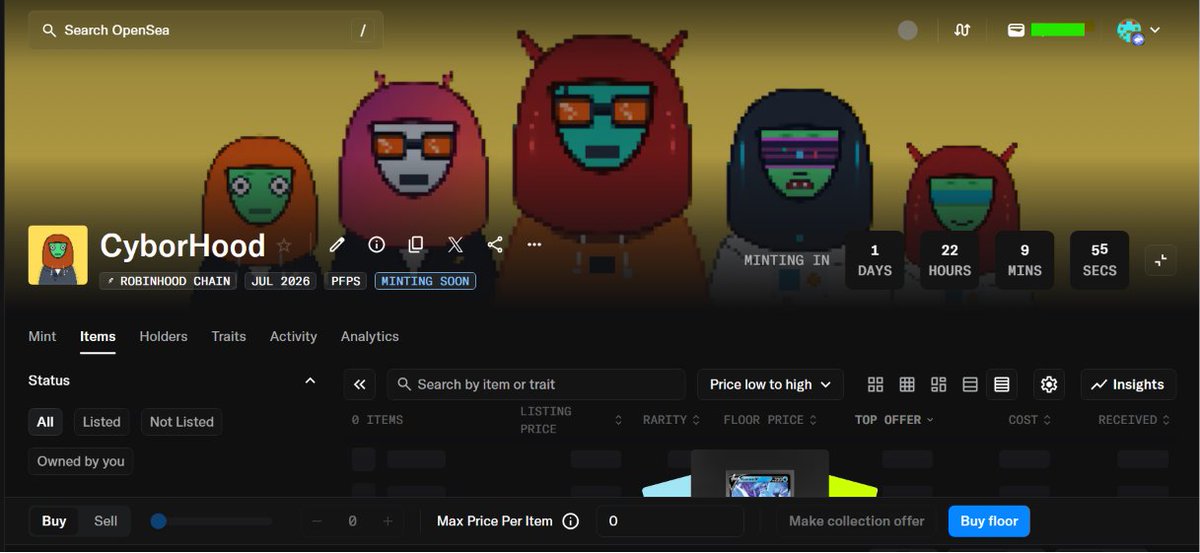The image size is (1200, 553).
Task: Sort by Rarity column
Action: 671,420
